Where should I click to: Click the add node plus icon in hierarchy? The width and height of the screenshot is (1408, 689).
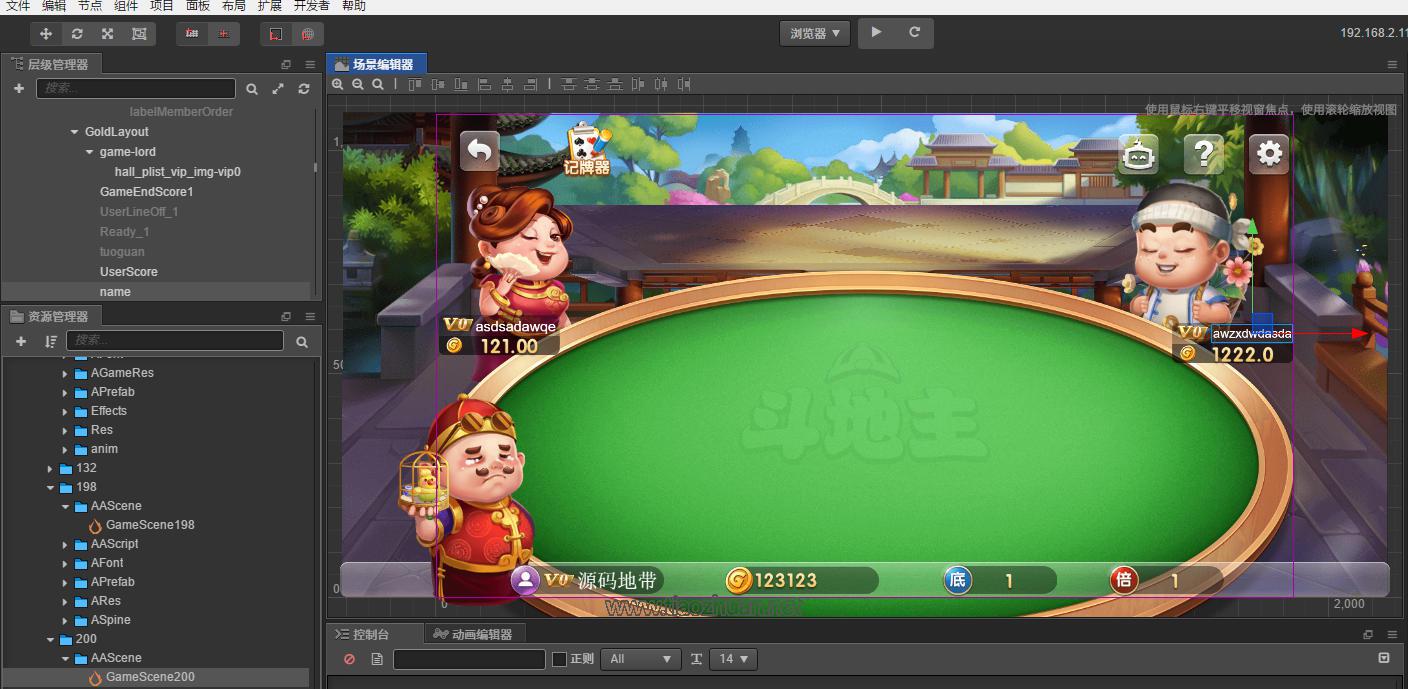click(19, 89)
